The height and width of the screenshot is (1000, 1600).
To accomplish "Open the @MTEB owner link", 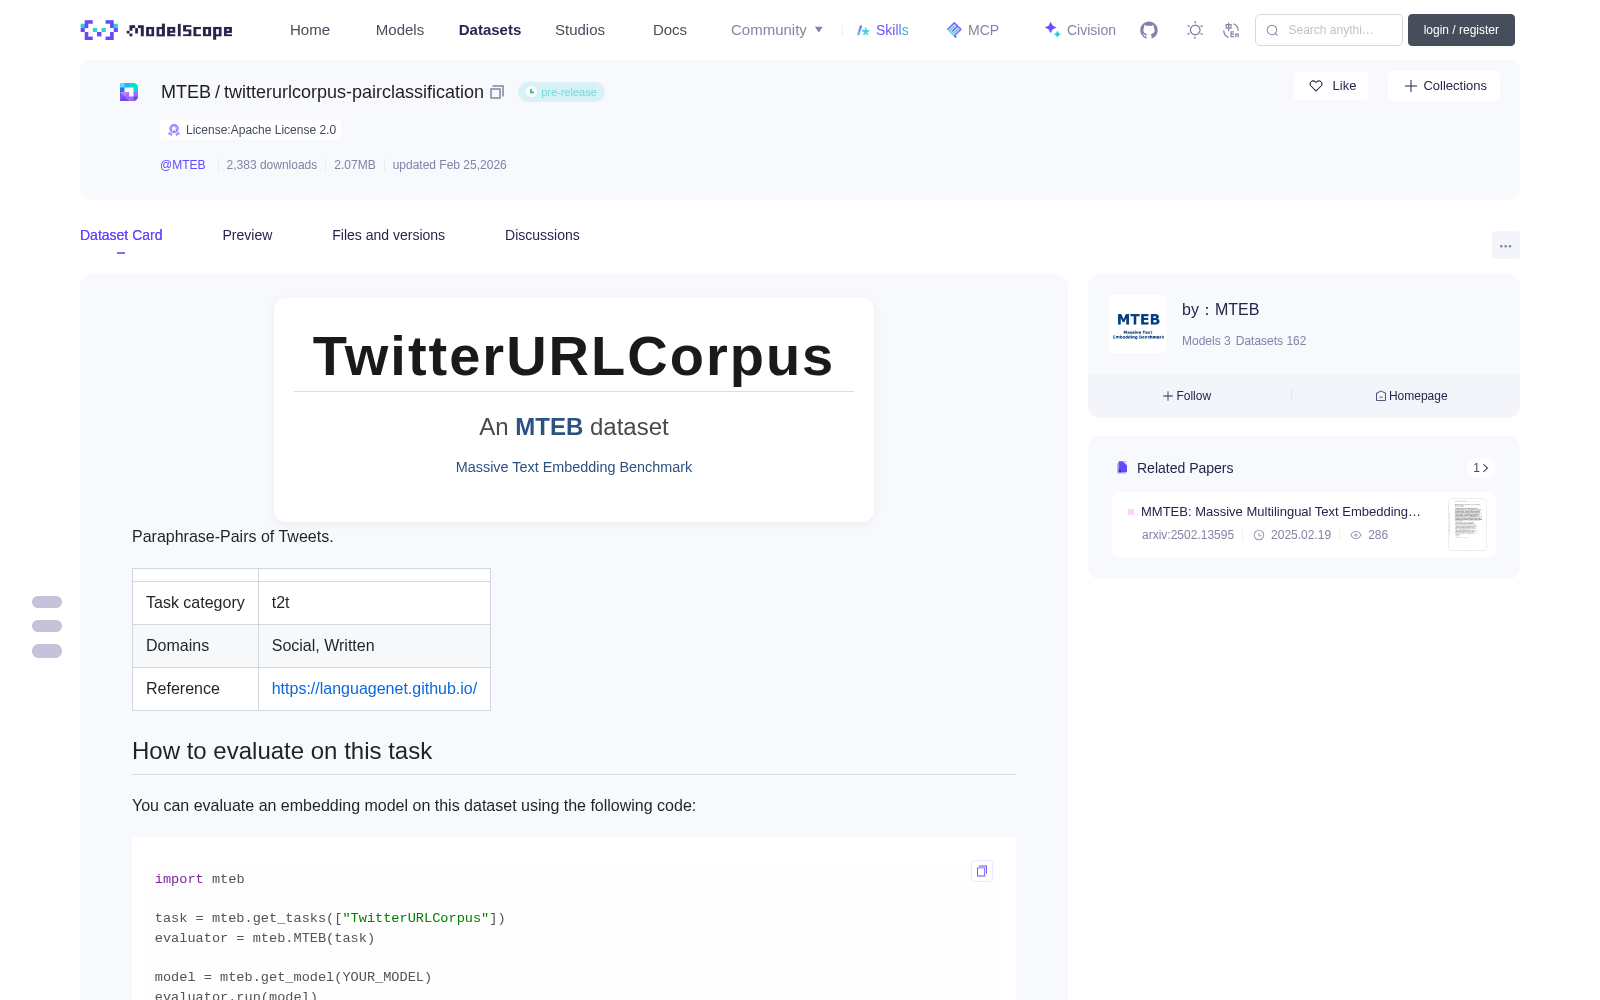I will point(183,165).
